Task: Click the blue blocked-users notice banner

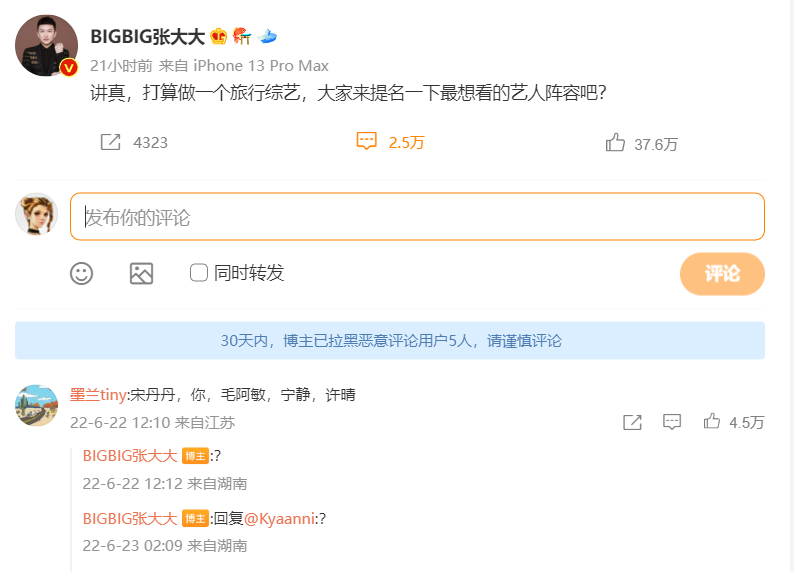Action: click(x=390, y=340)
